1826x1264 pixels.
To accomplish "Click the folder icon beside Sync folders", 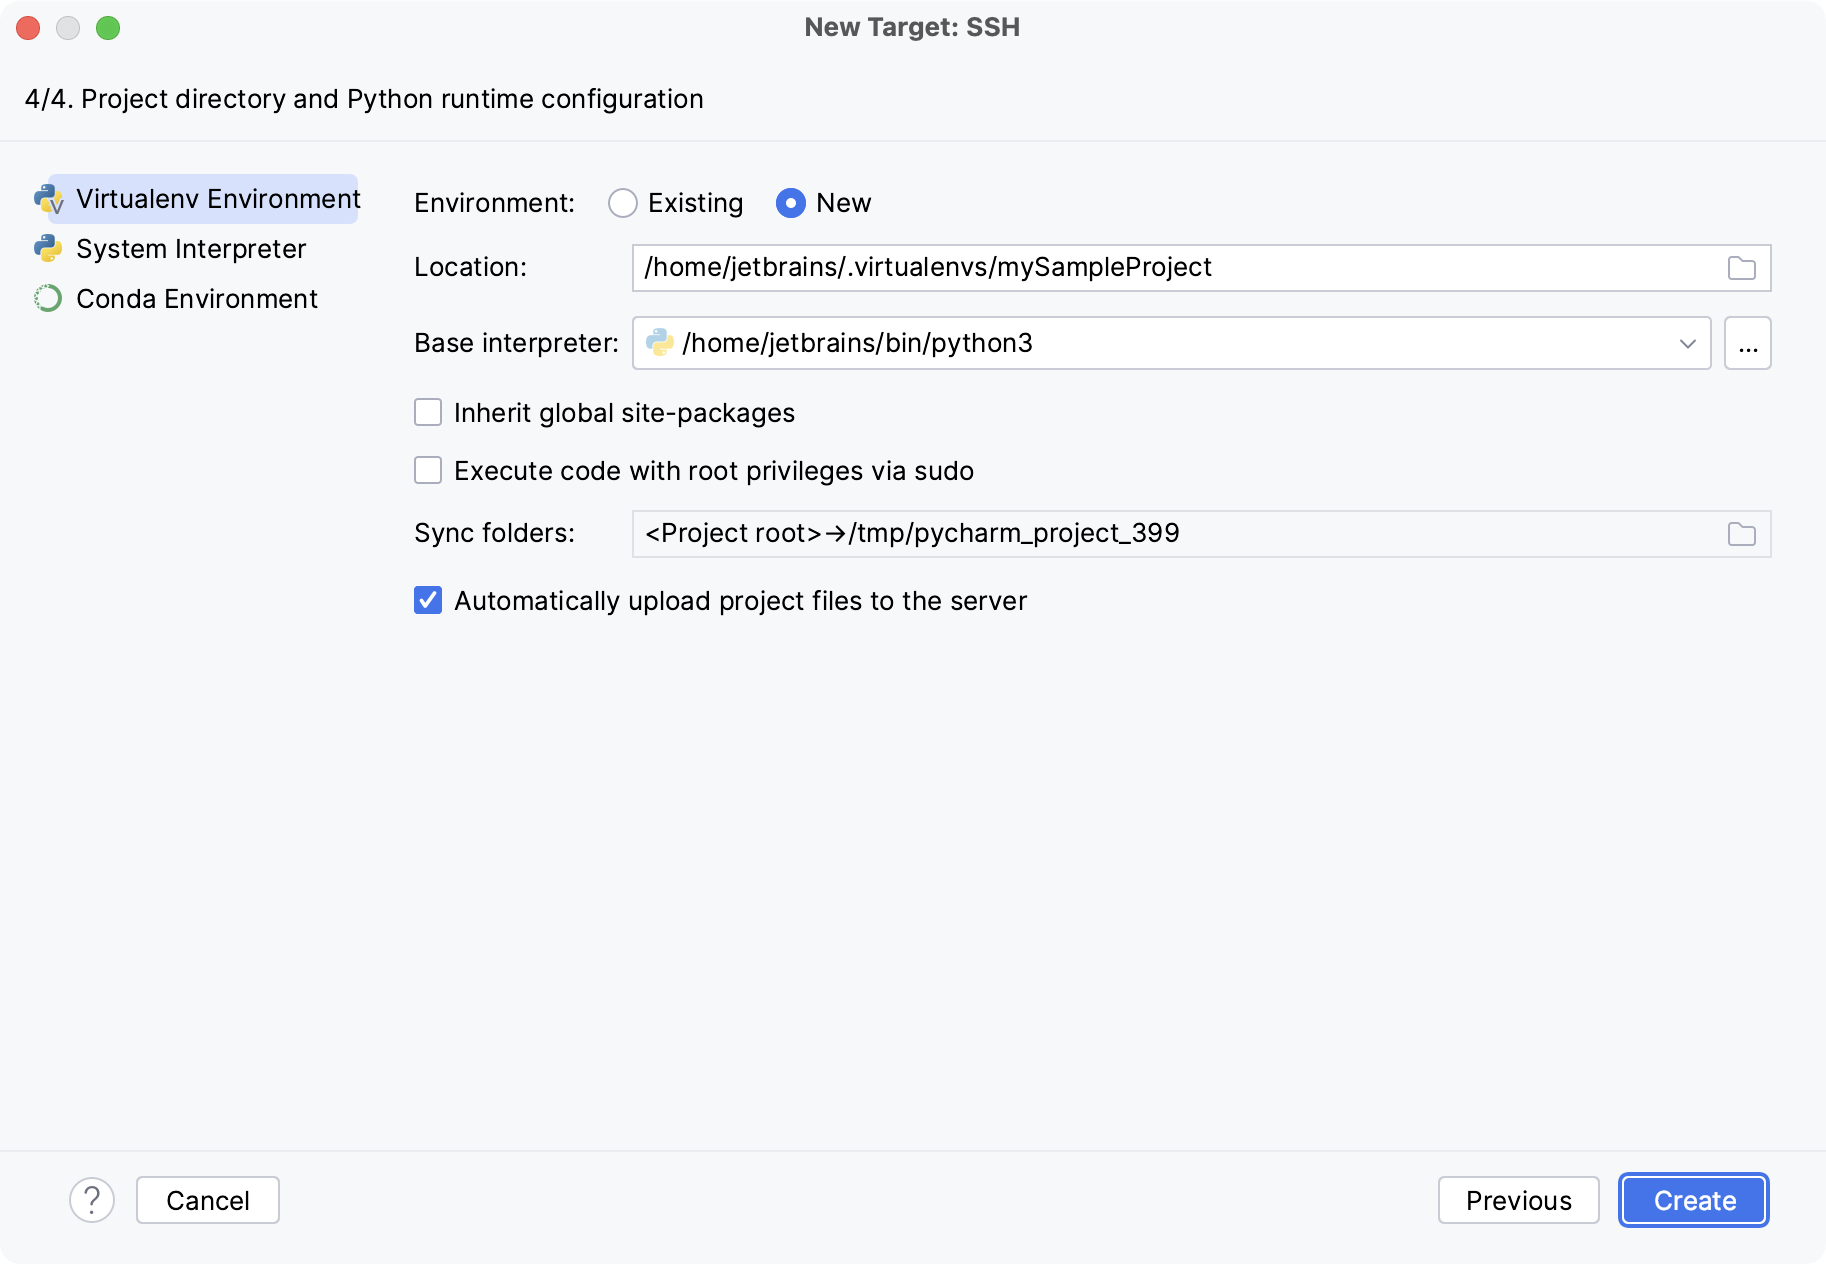I will [x=1741, y=533].
